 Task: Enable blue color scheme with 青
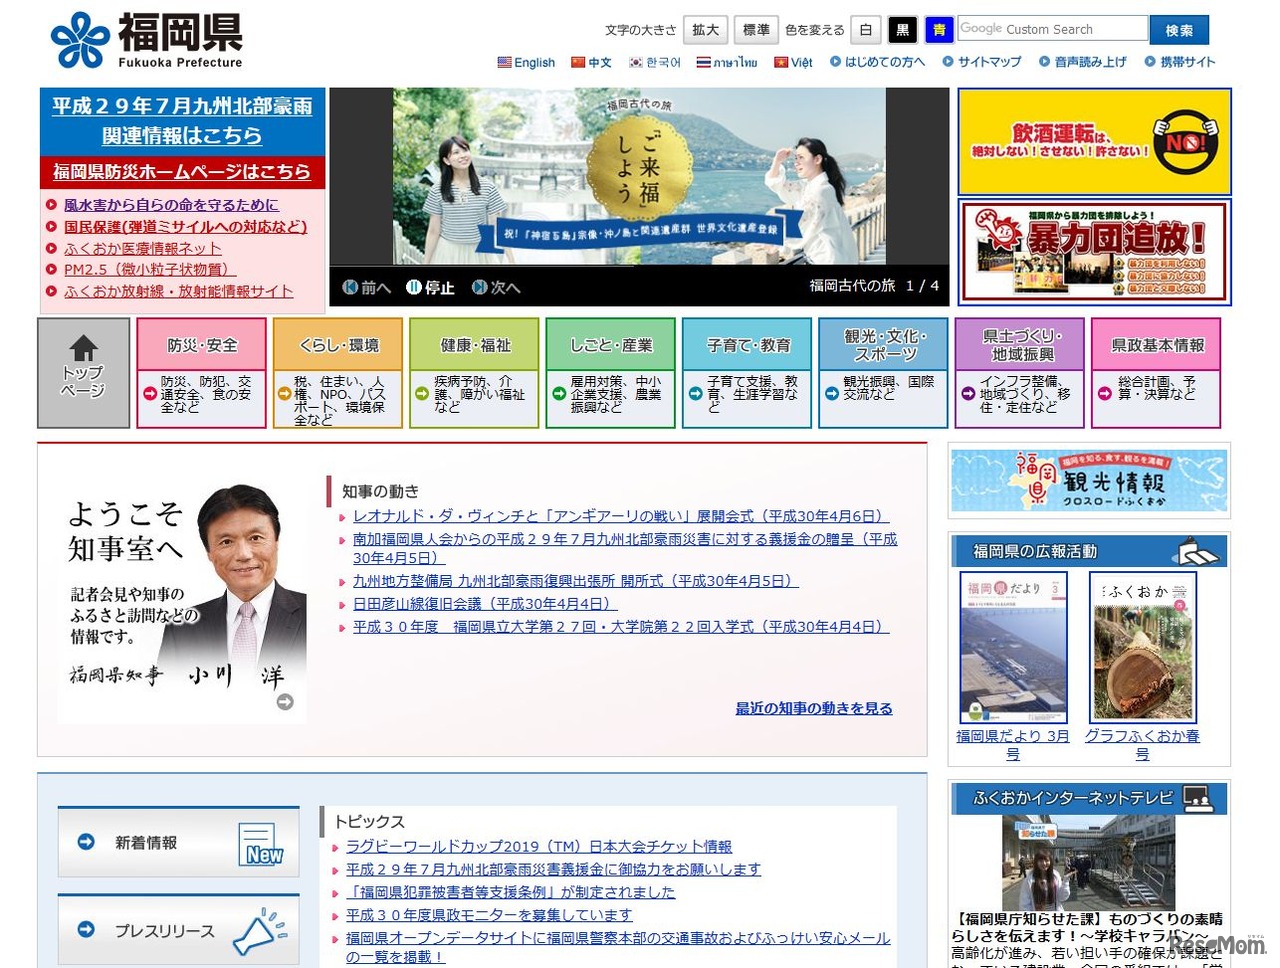click(938, 29)
